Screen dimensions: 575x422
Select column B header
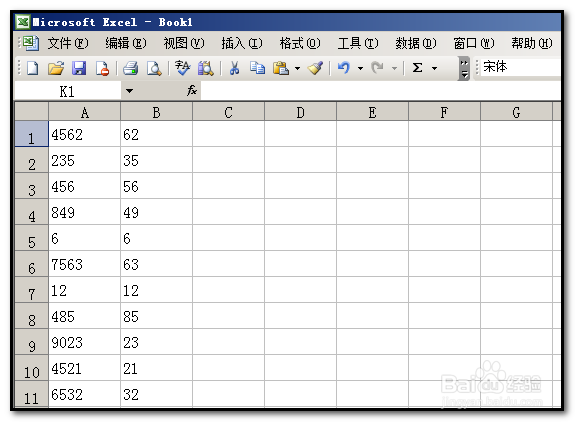156,111
